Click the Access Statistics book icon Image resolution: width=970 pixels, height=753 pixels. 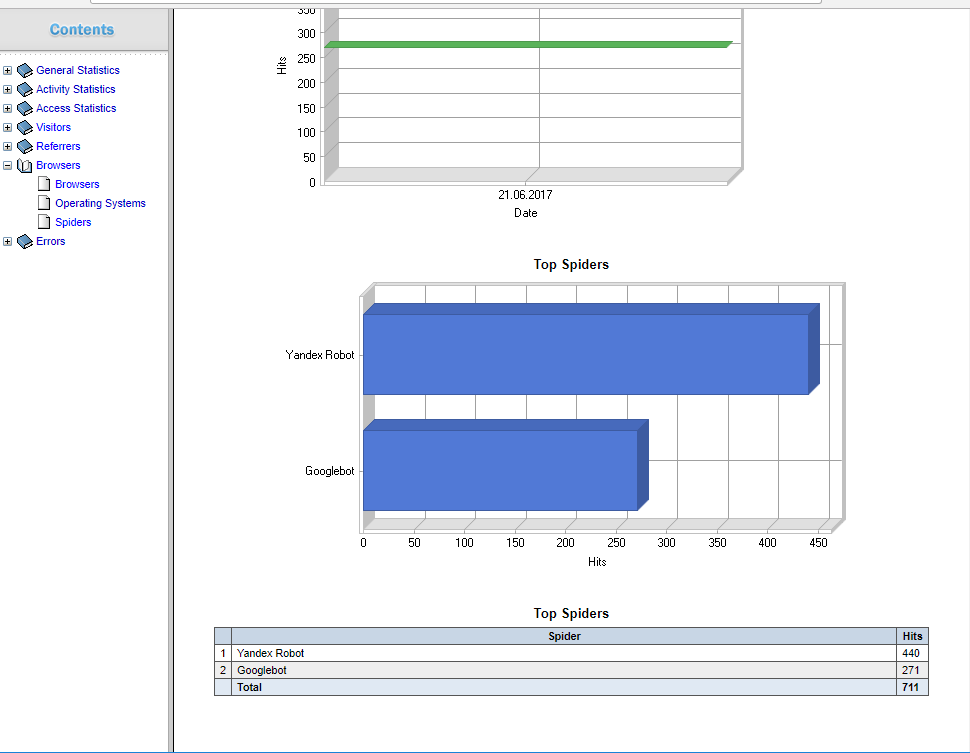pos(25,109)
